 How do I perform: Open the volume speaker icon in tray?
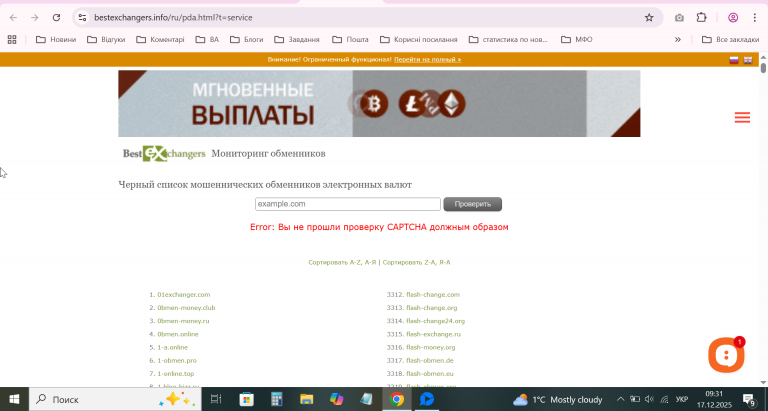649,399
